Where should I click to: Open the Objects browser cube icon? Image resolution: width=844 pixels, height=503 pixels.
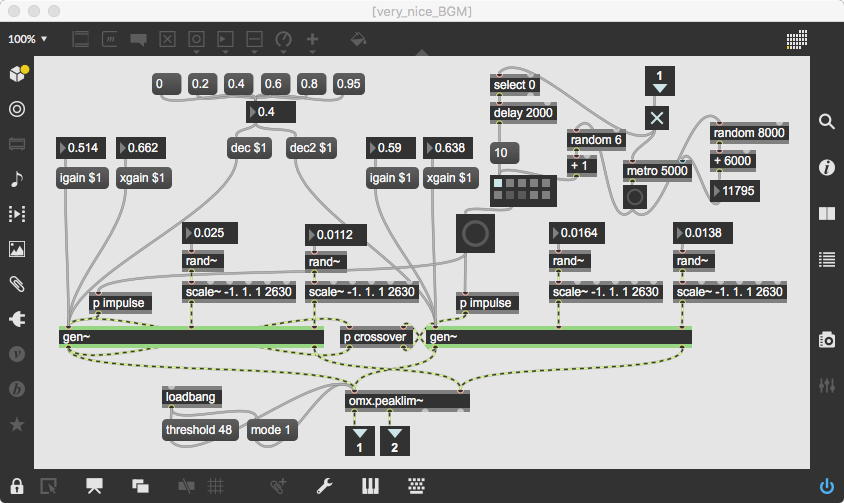[x=17, y=74]
